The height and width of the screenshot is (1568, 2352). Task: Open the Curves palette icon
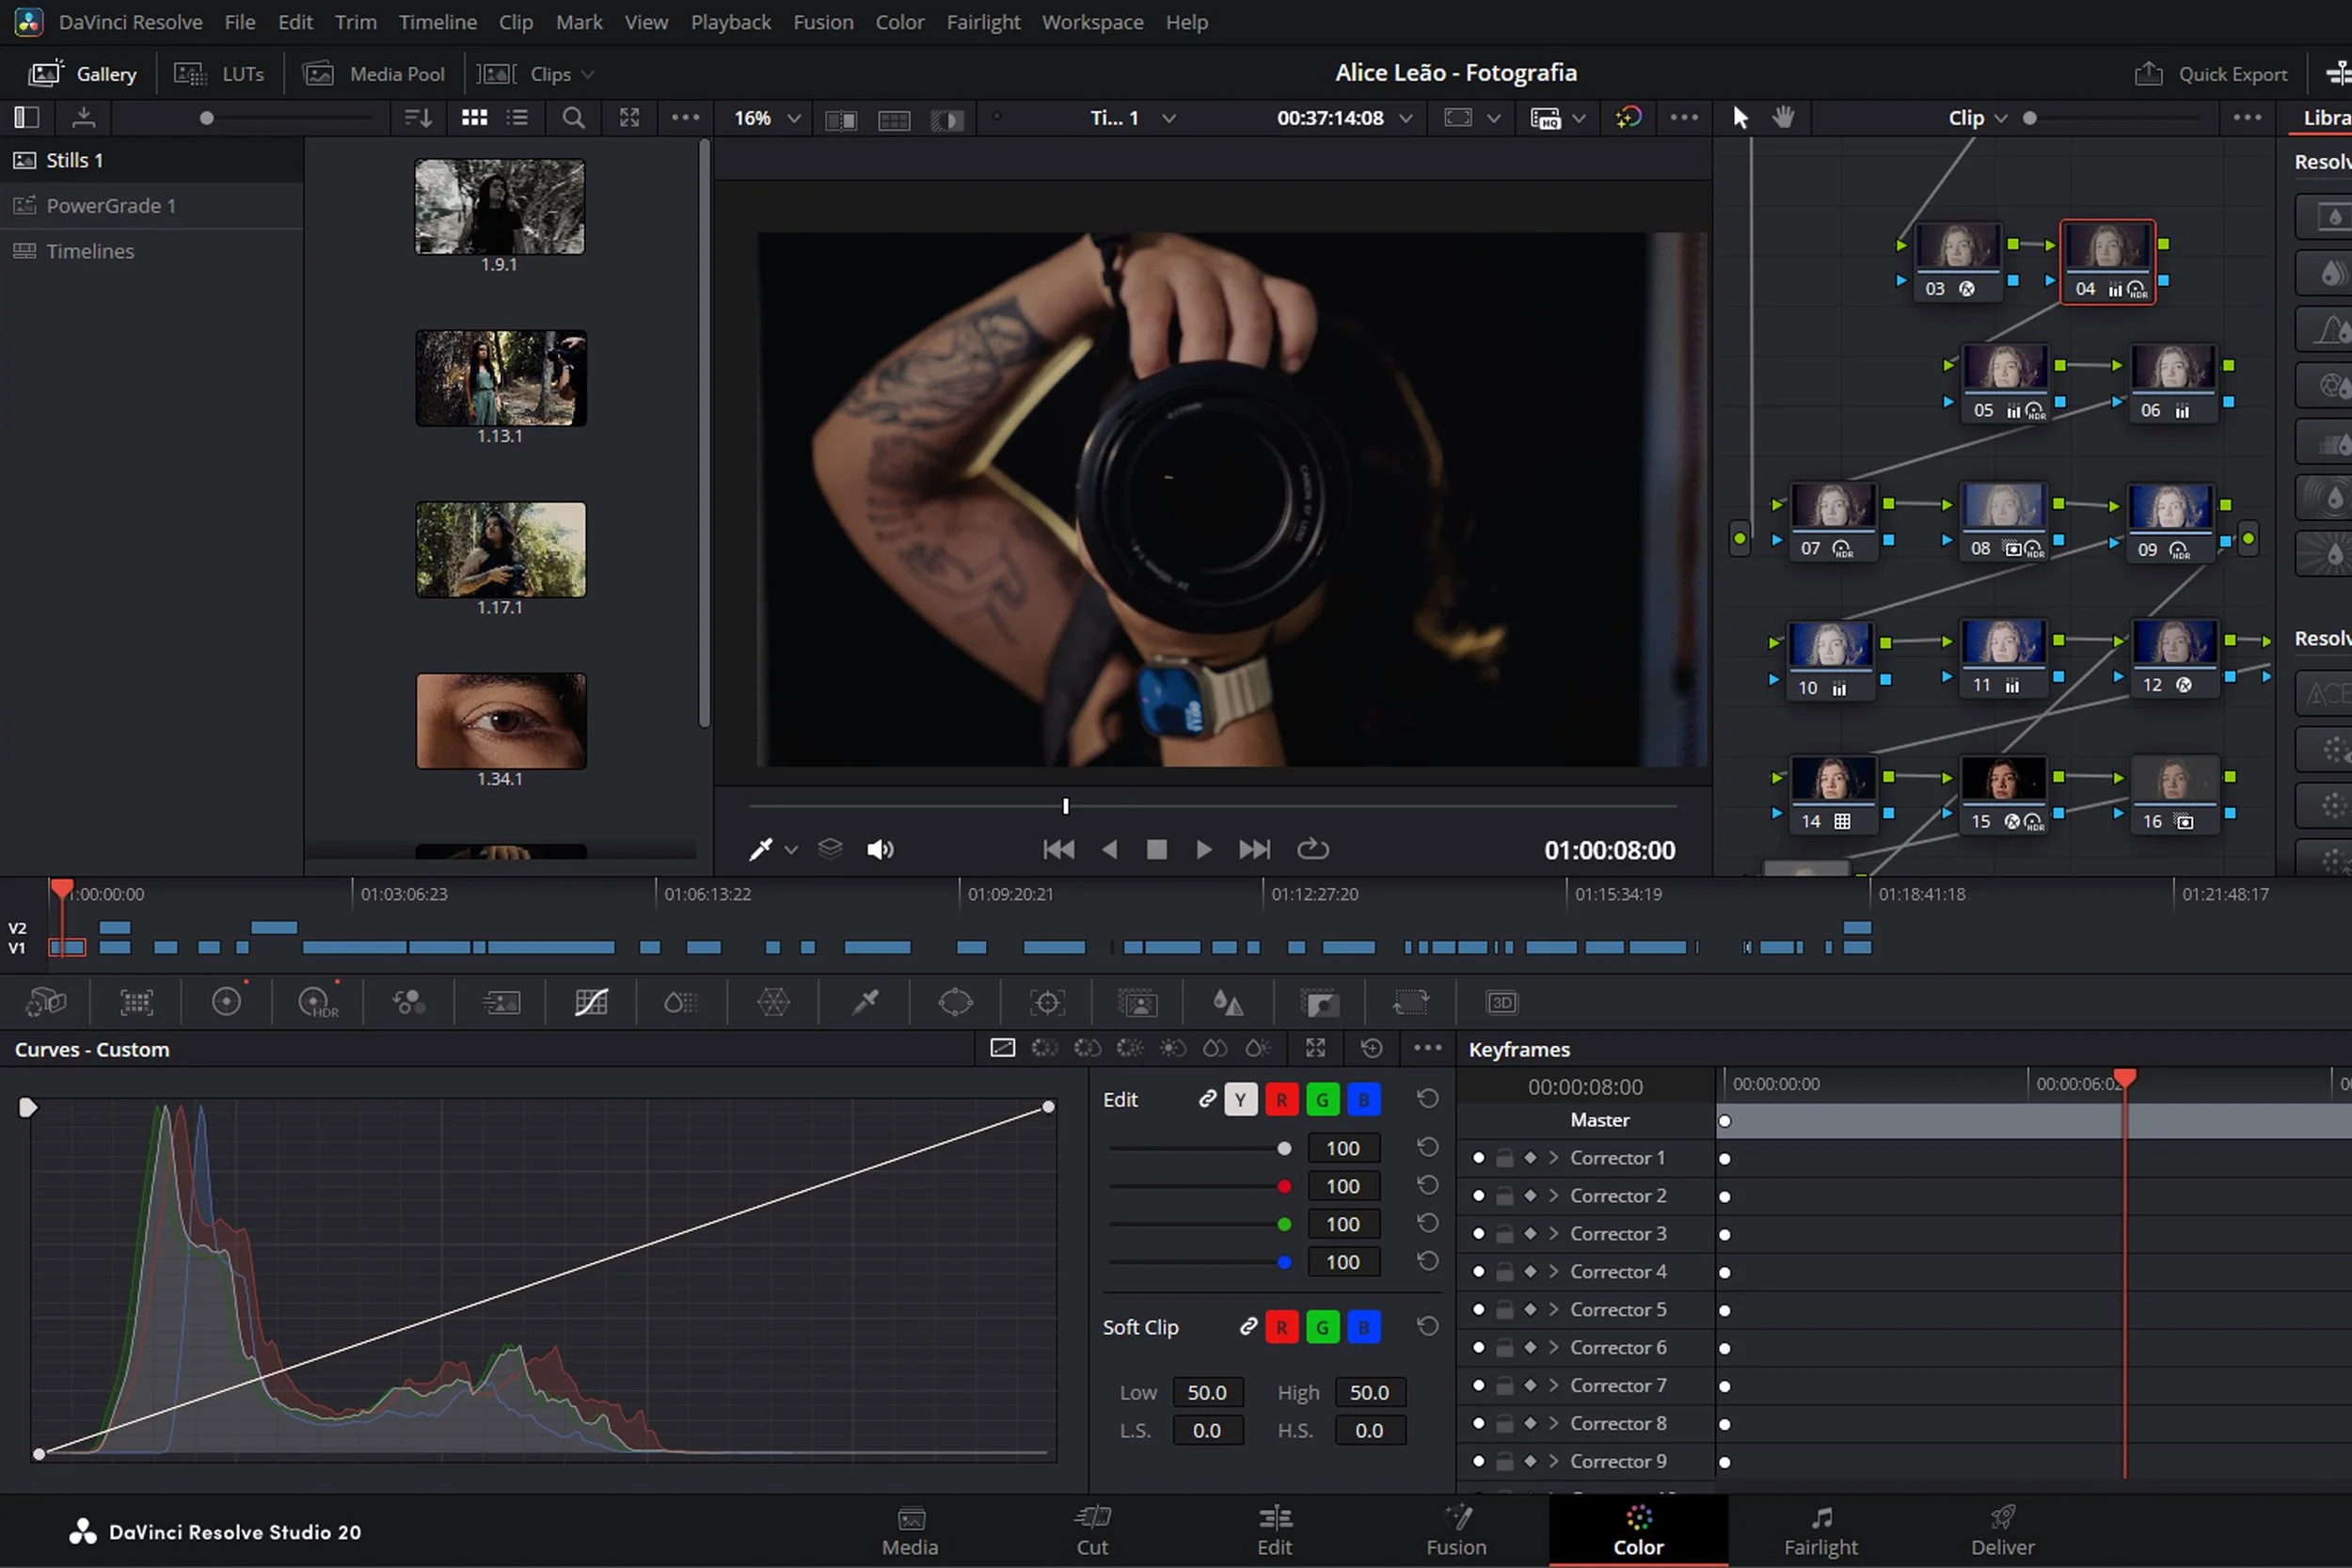[591, 1002]
